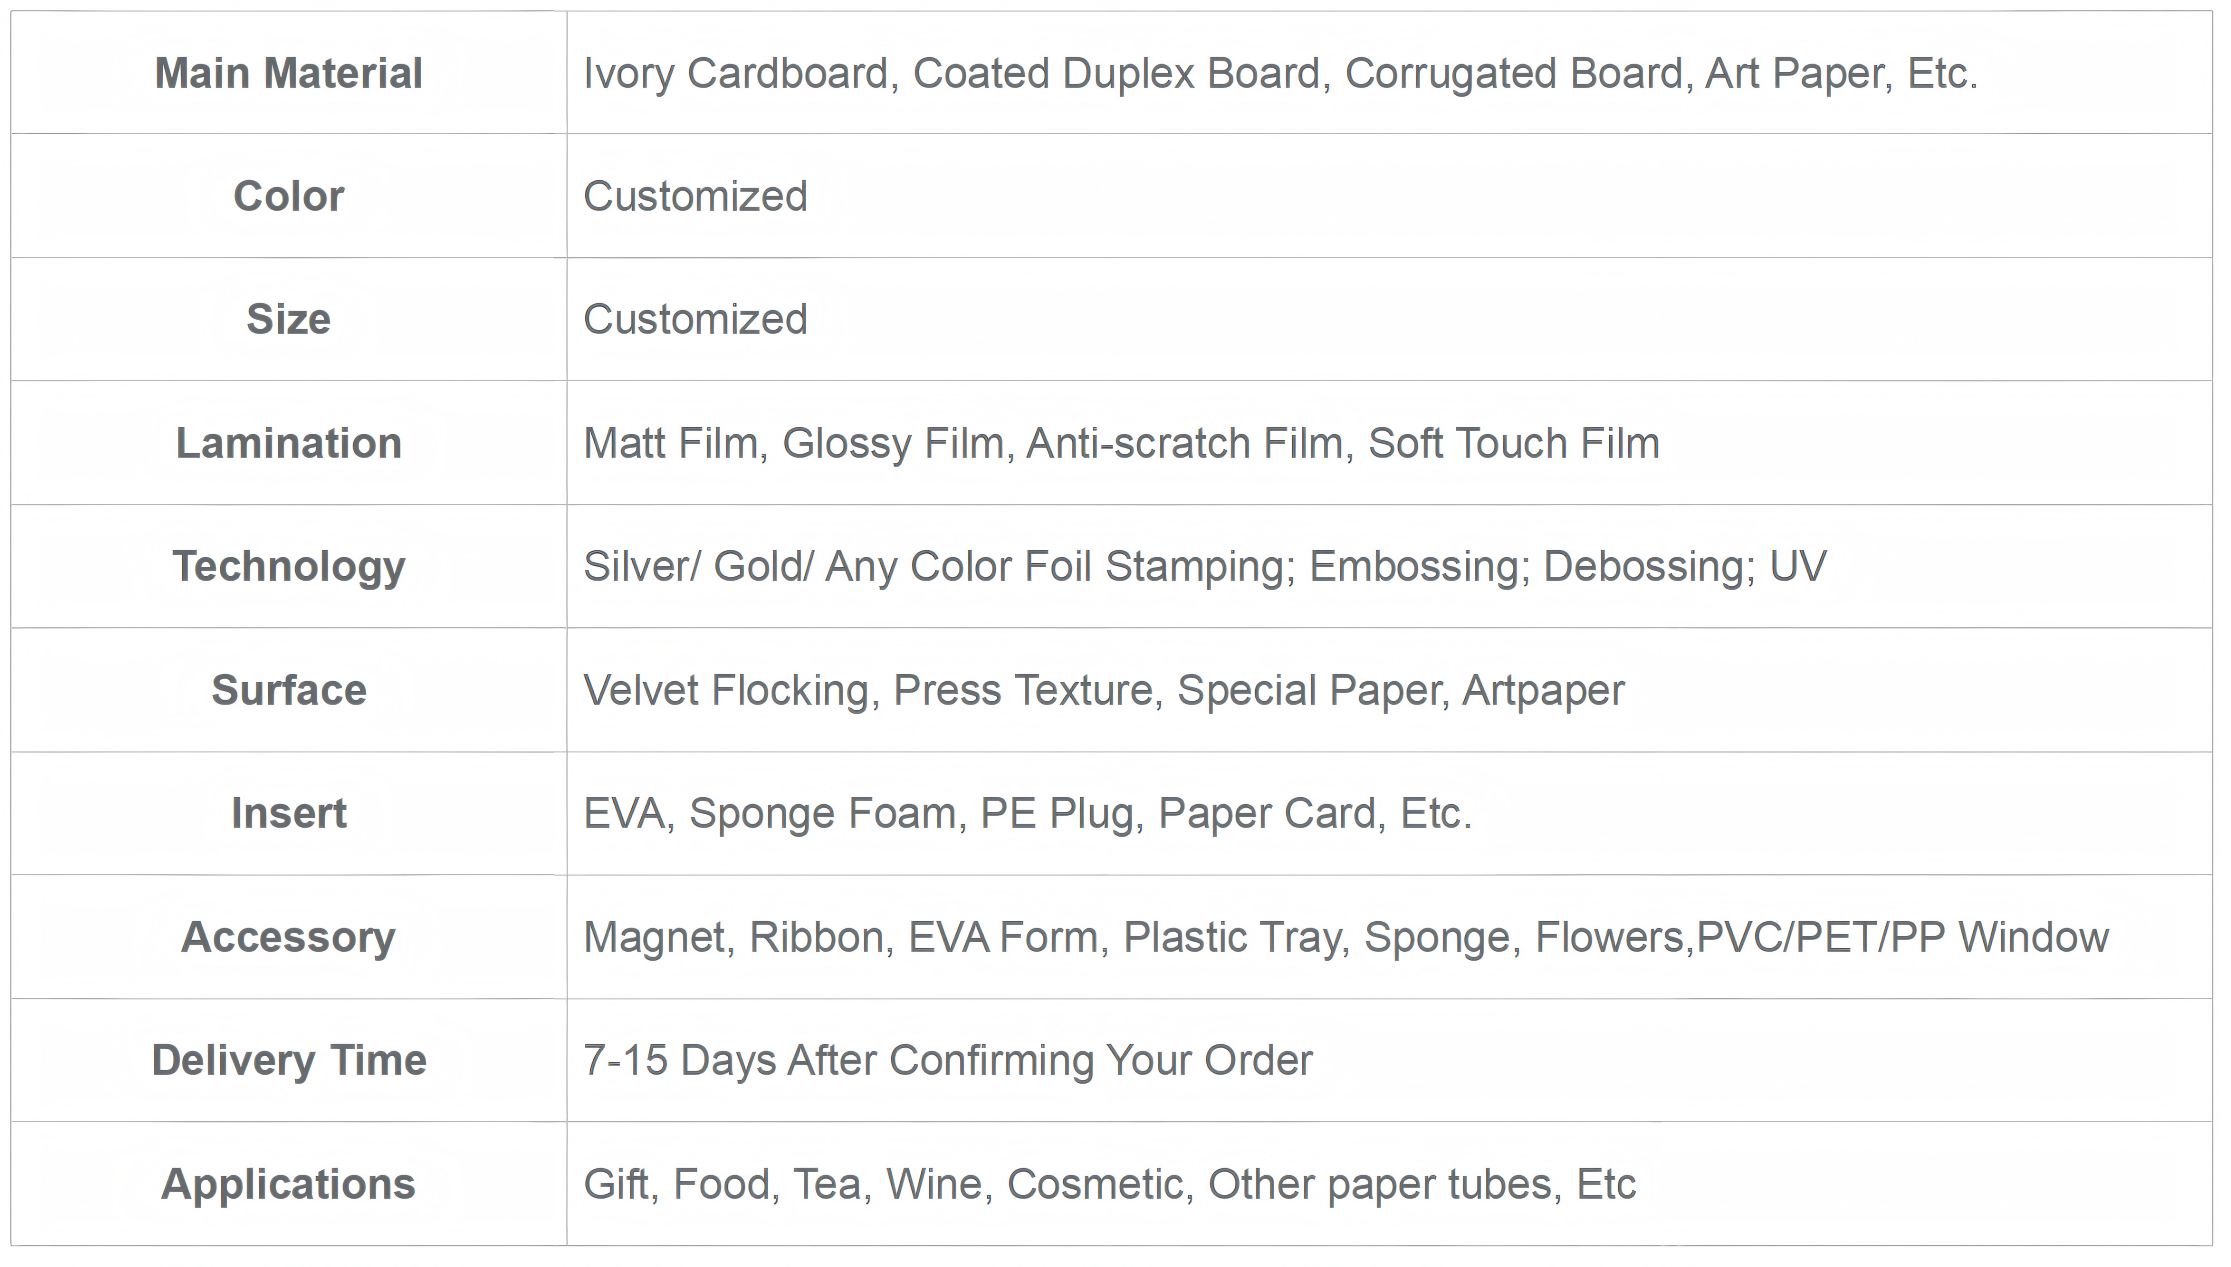The image size is (2231, 1267).
Task: Select the Delivery Time row label
Action: [x=288, y=1060]
